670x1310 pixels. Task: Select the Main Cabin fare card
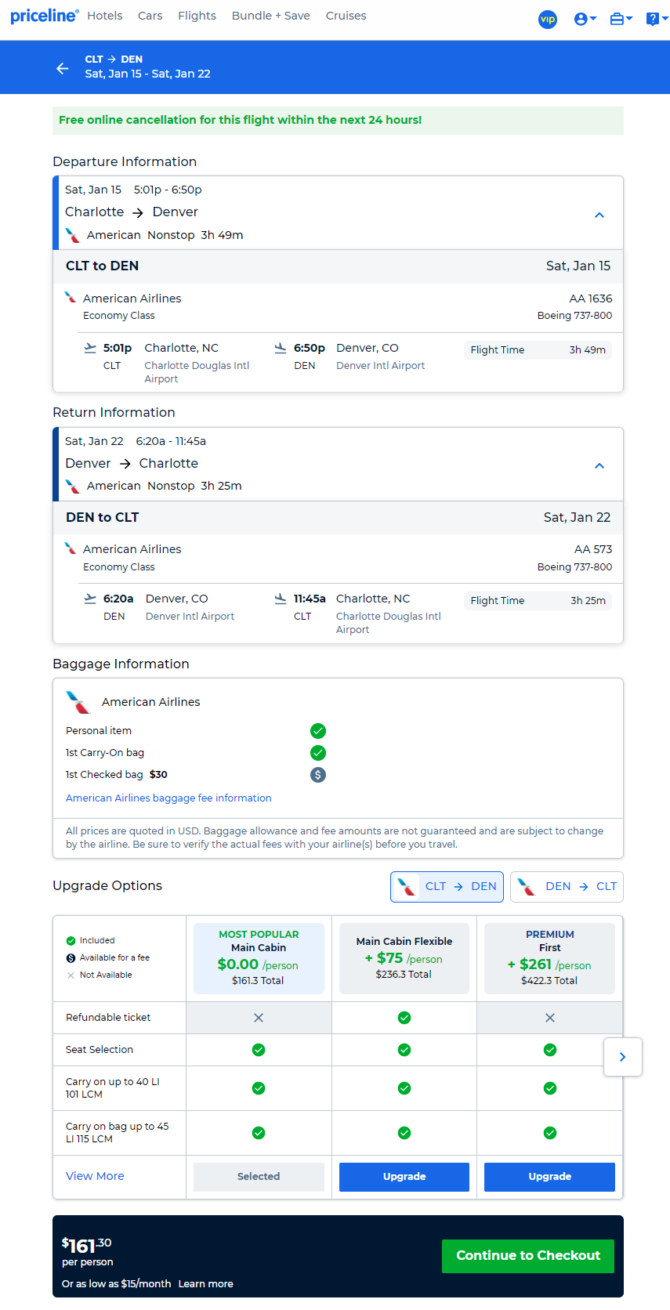click(258, 958)
